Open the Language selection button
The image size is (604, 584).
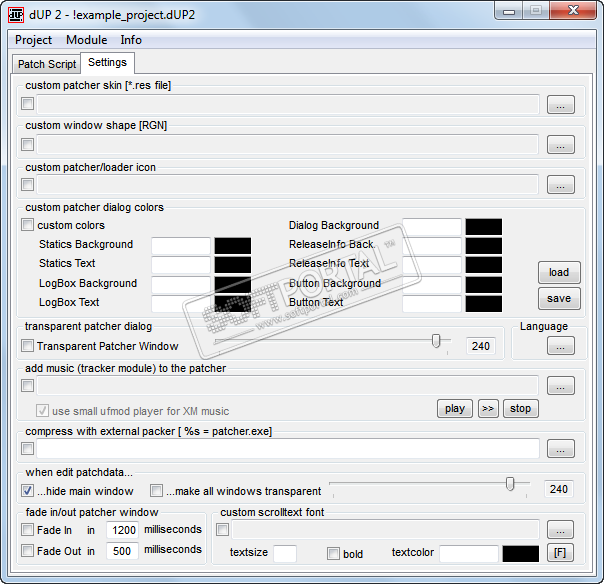(x=560, y=346)
